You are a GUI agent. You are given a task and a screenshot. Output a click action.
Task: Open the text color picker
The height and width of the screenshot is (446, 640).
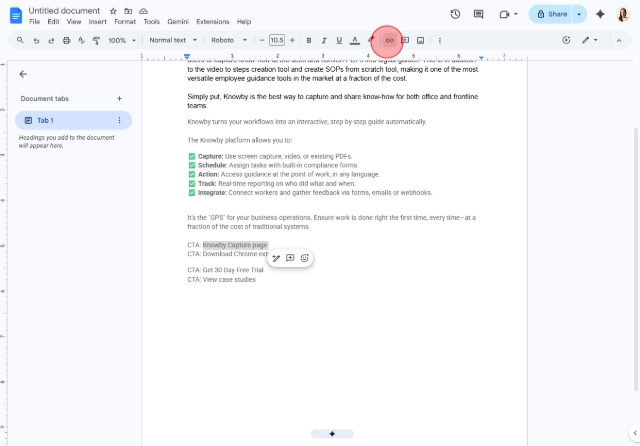(355, 40)
